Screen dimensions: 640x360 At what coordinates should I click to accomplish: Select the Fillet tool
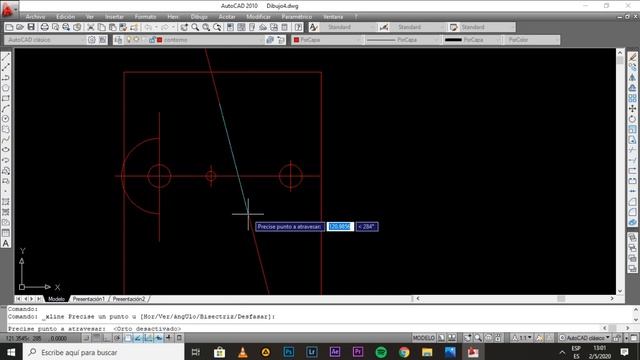[632, 212]
